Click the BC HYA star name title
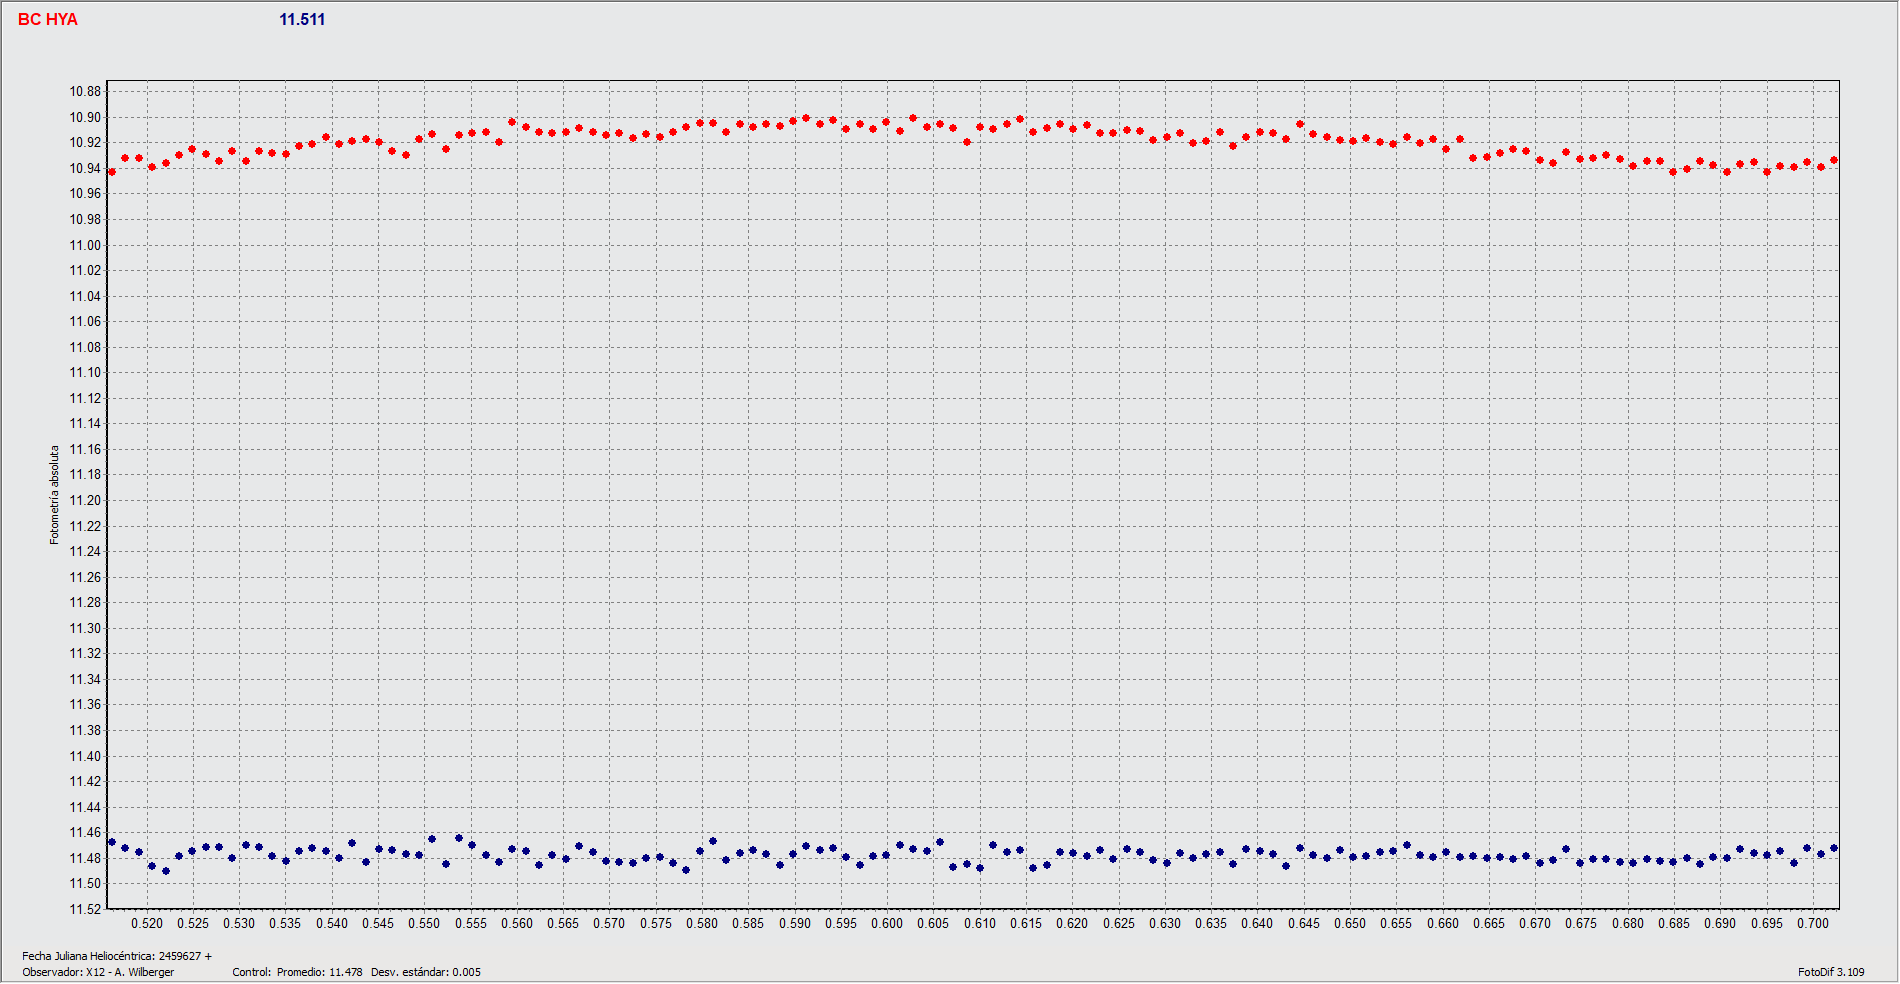Viewport: 1900px width, 984px height. 48,20
